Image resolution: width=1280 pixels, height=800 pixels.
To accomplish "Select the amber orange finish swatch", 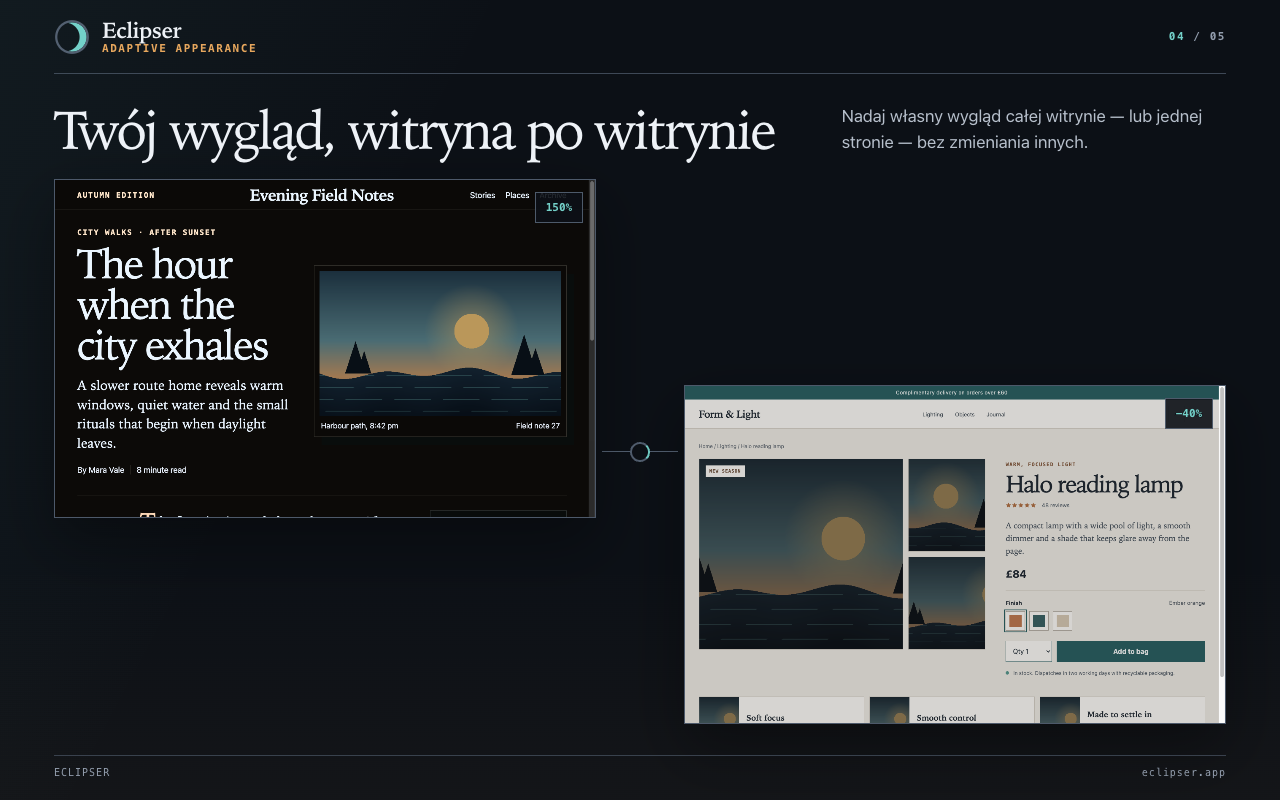I will (x=1016, y=621).
